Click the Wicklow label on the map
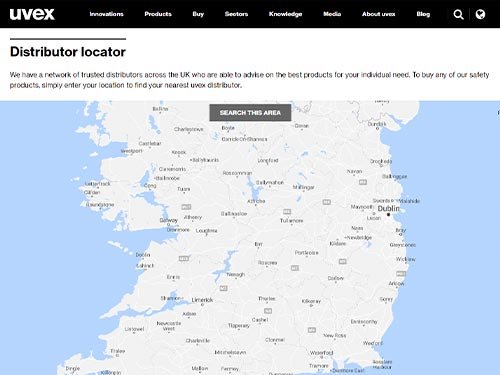Viewport: 500px width, 375px height. point(406,259)
